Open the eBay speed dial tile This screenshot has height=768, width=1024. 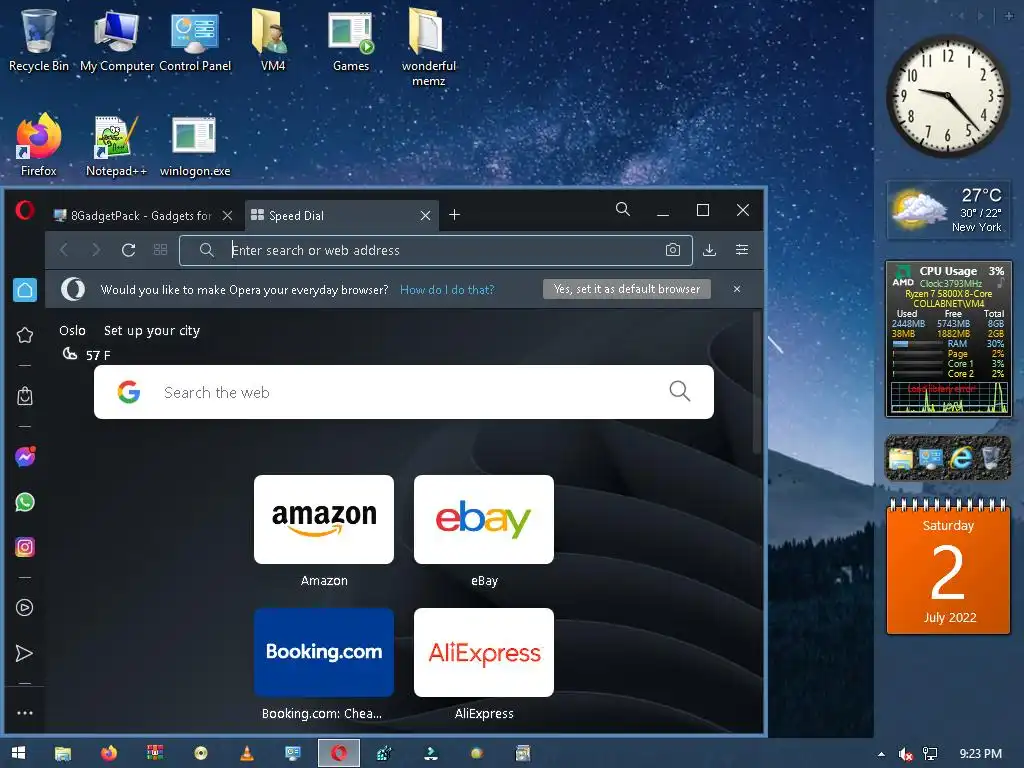coord(484,519)
